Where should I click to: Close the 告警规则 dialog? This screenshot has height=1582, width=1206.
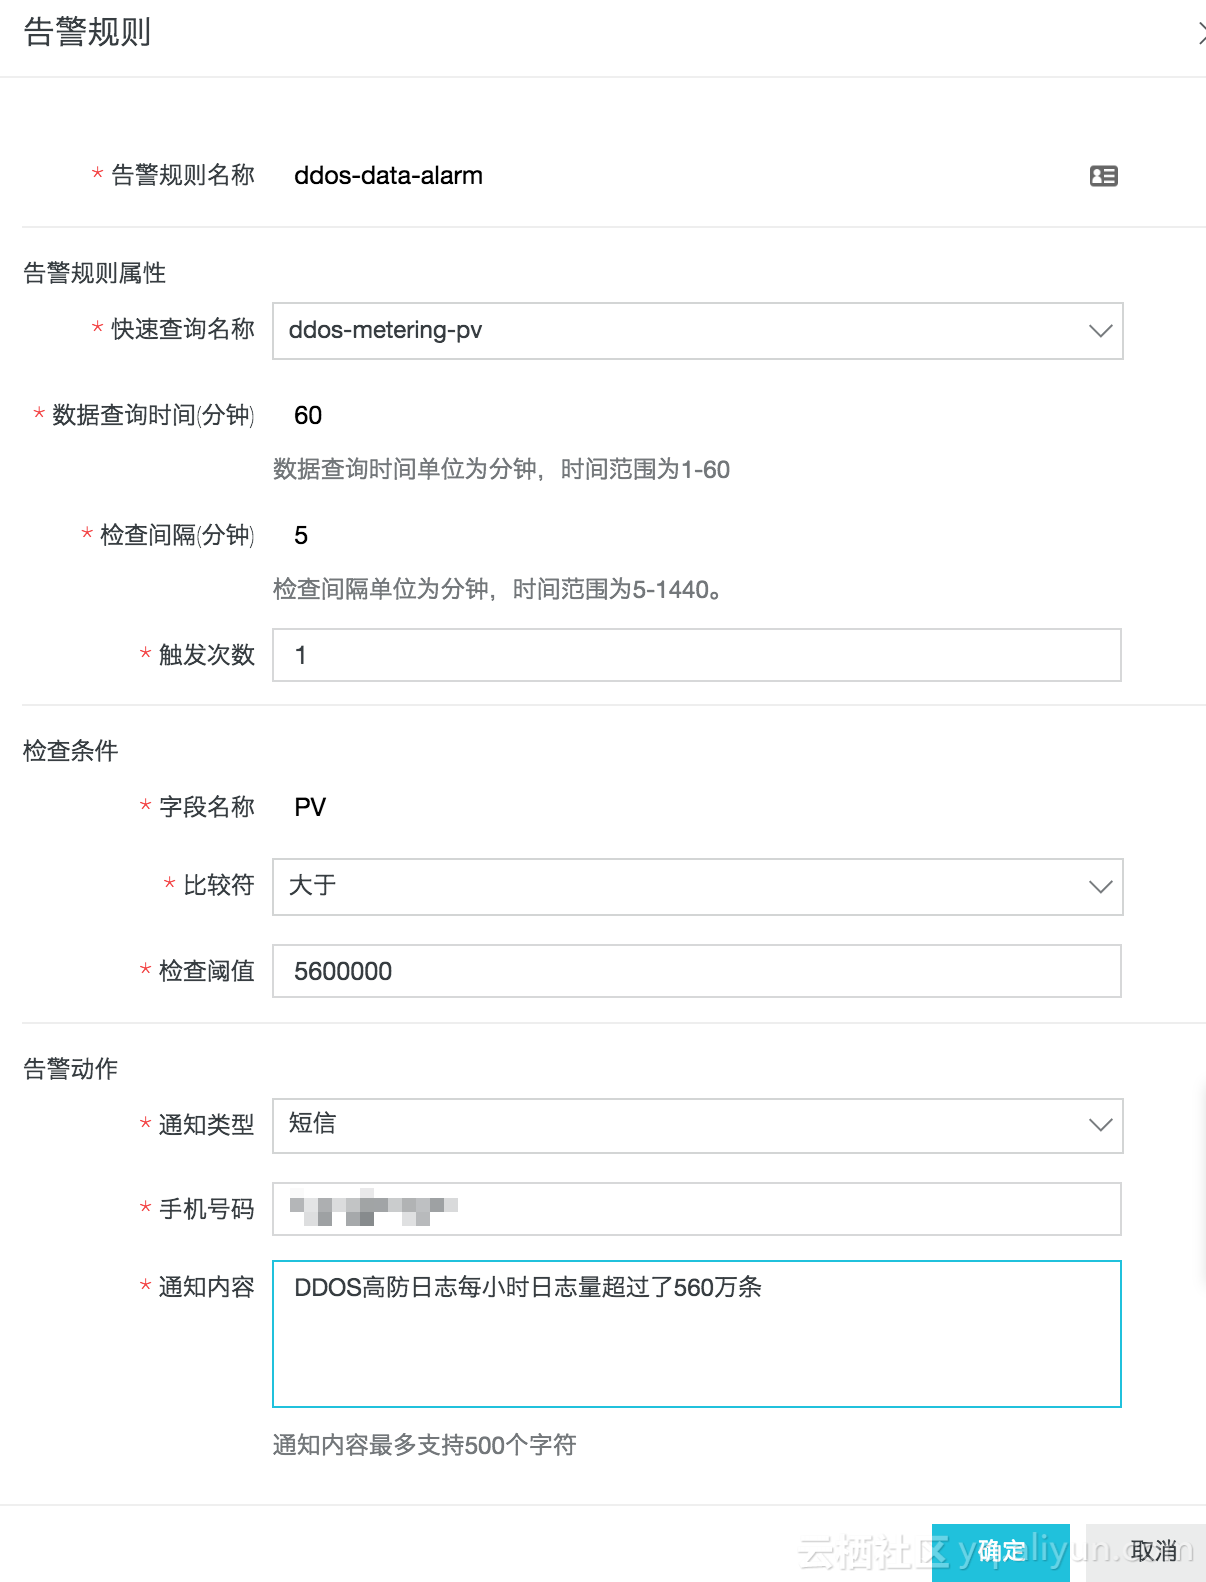[x=1201, y=34]
